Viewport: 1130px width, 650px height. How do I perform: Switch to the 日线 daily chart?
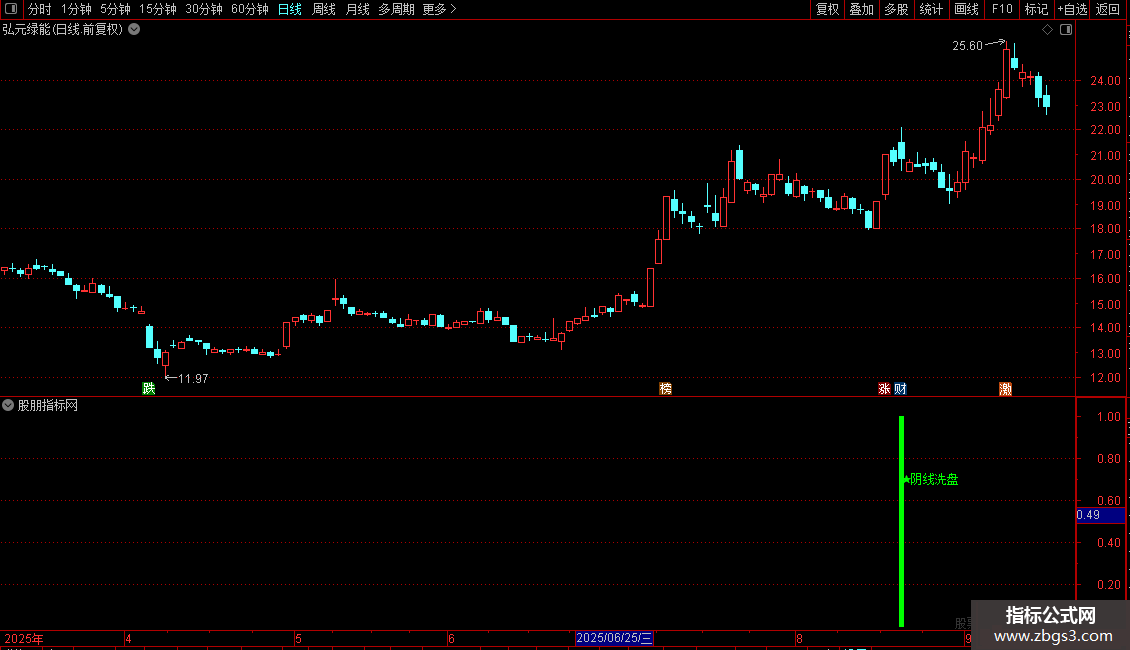[x=290, y=9]
